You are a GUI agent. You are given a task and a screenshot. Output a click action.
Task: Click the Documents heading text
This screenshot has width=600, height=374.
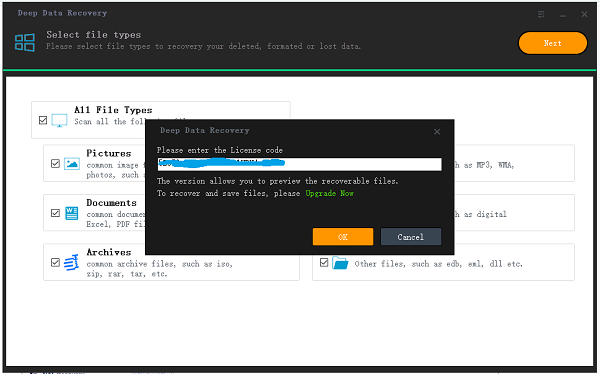pos(111,203)
